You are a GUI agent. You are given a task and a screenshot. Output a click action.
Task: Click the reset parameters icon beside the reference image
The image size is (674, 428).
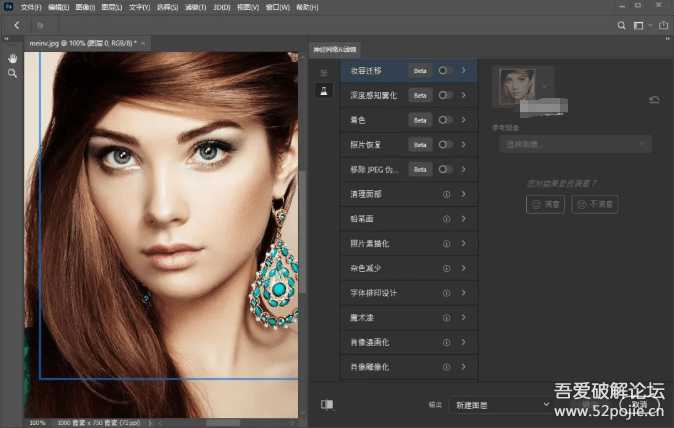tap(654, 100)
